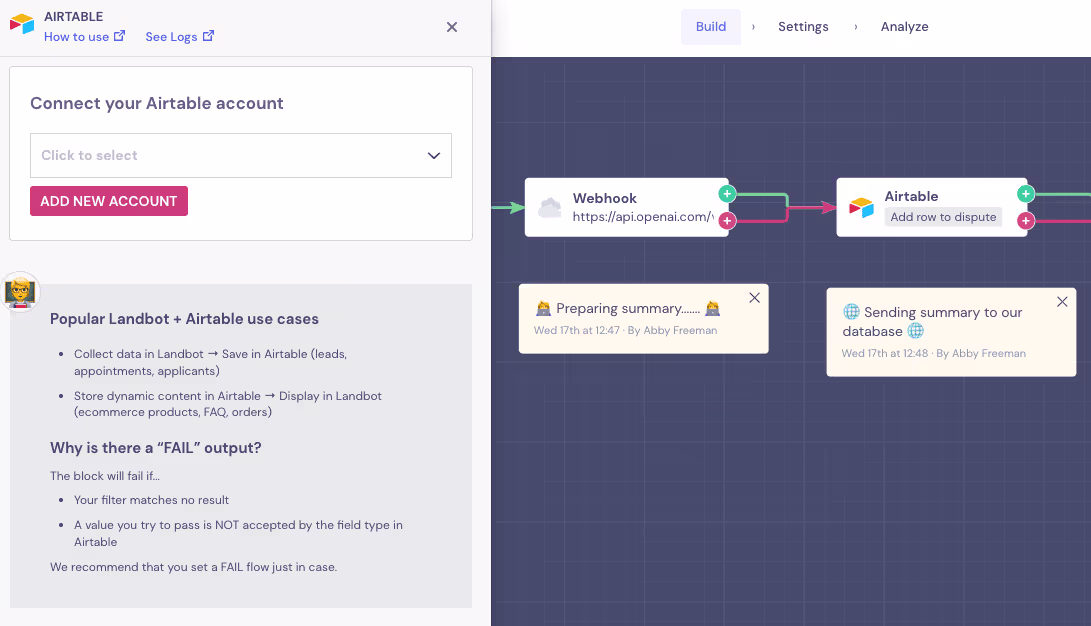
Task: Click the ADD NEW ACCOUNT button
Action: tap(109, 201)
